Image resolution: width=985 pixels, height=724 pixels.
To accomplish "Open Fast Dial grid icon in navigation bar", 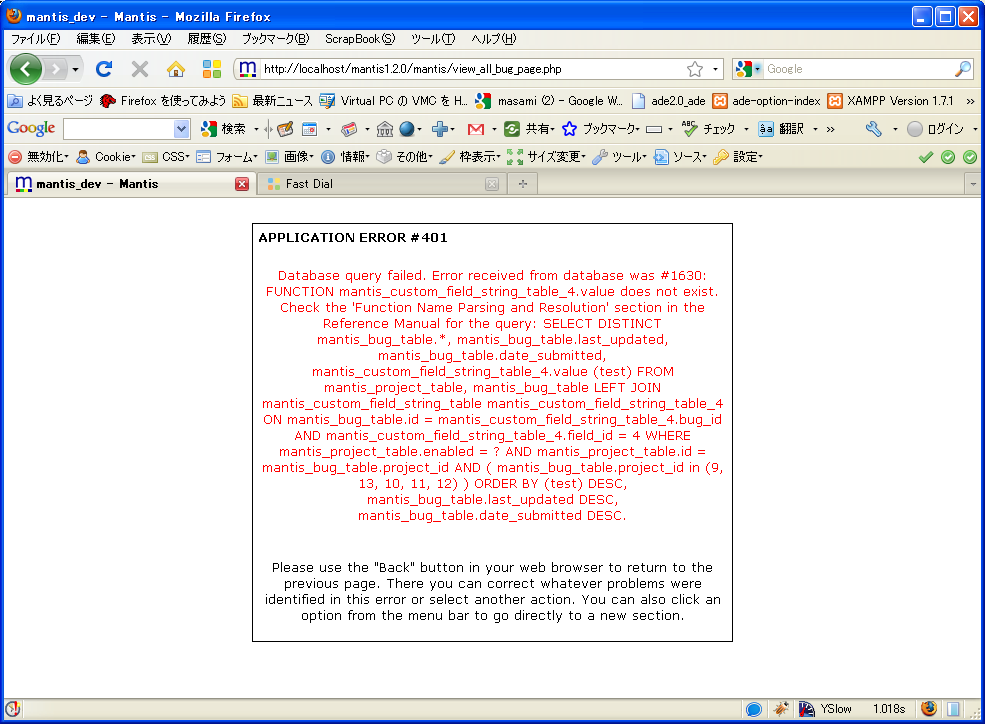I will (x=212, y=69).
